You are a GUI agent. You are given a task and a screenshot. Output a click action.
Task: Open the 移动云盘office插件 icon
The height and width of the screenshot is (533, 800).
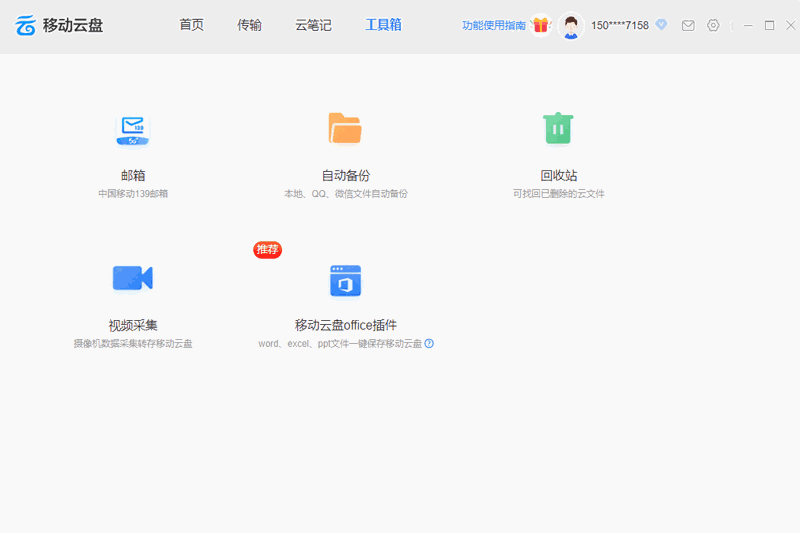tap(345, 281)
